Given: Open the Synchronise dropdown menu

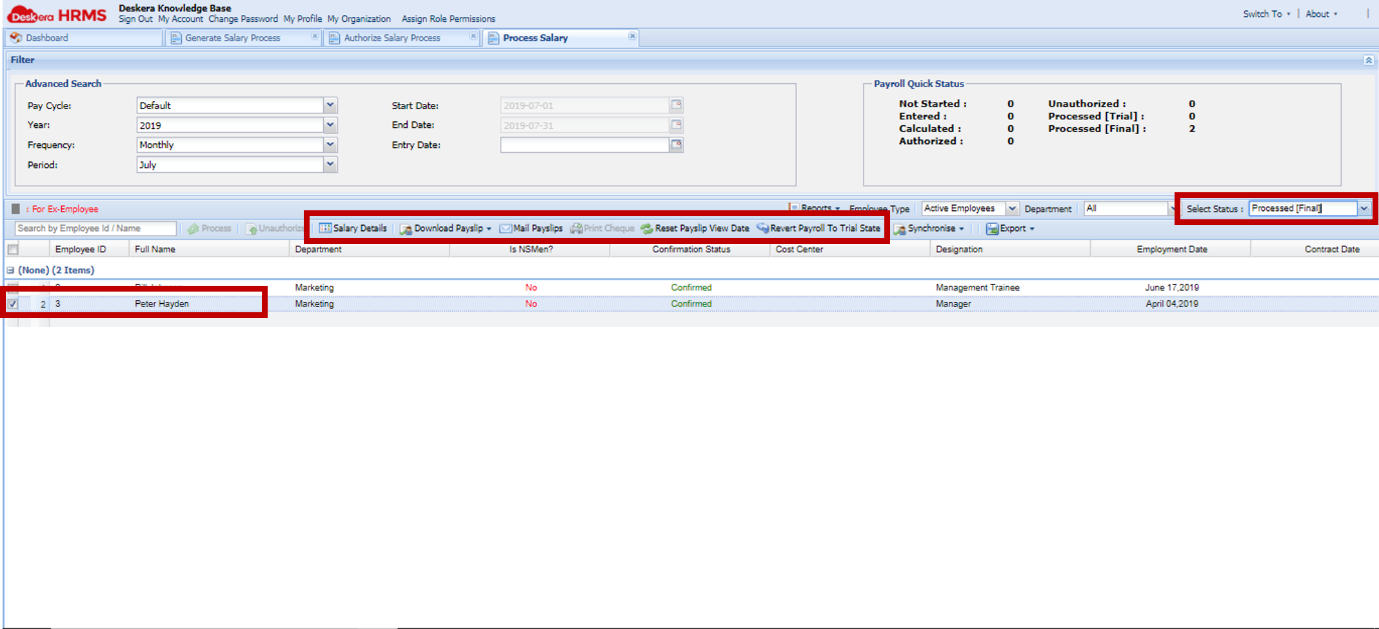Looking at the screenshot, I should coord(929,229).
